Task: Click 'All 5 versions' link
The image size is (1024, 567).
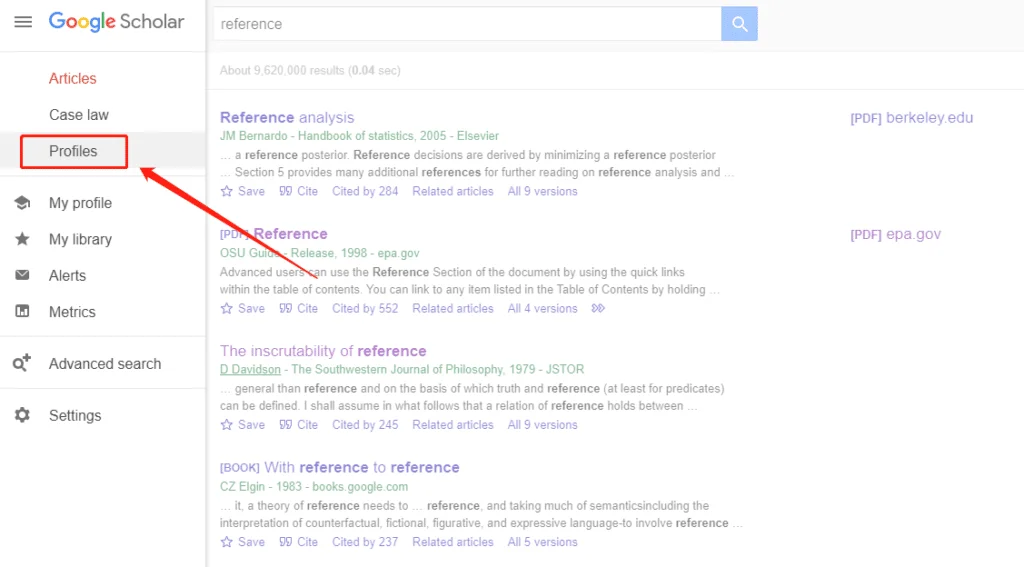Action: (x=543, y=542)
